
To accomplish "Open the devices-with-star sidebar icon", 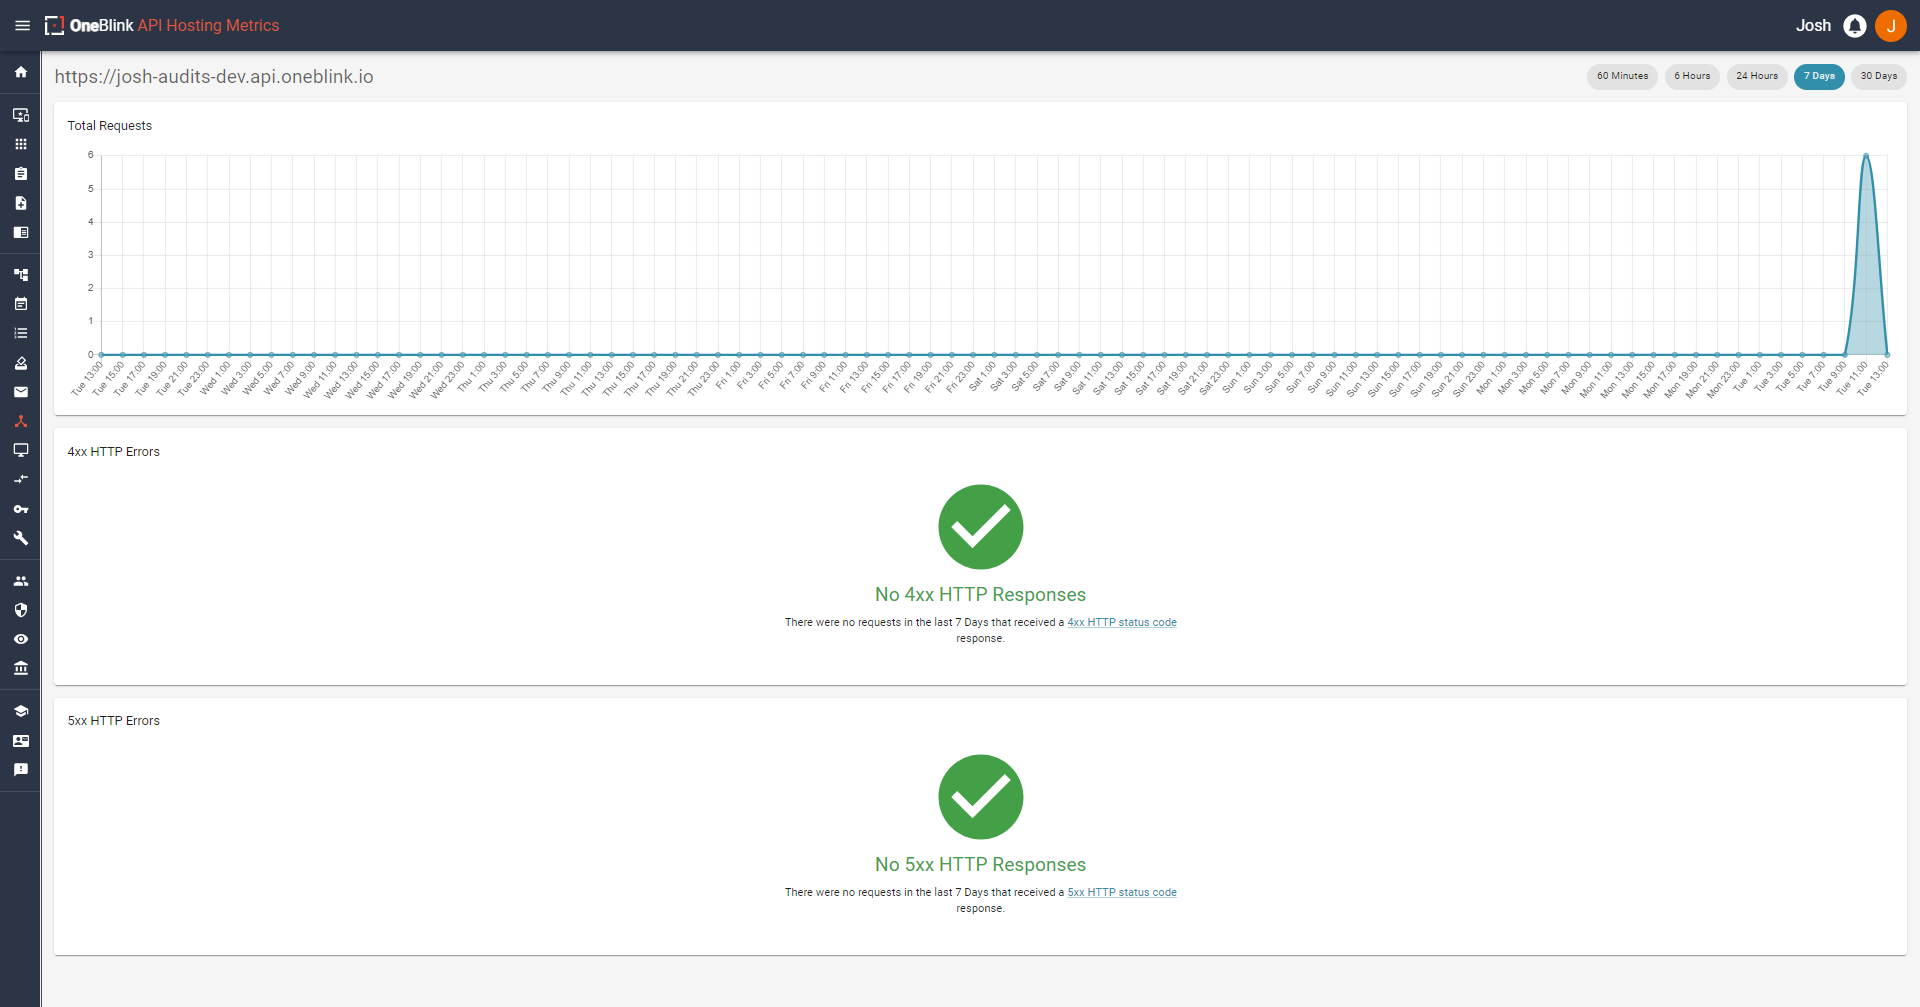I will [x=21, y=115].
